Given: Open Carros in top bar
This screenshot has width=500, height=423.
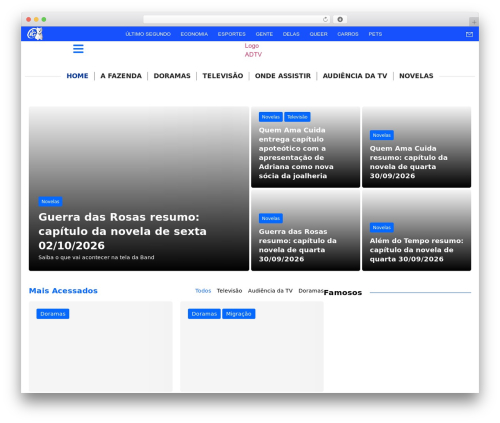Looking at the screenshot, I should 348,34.
